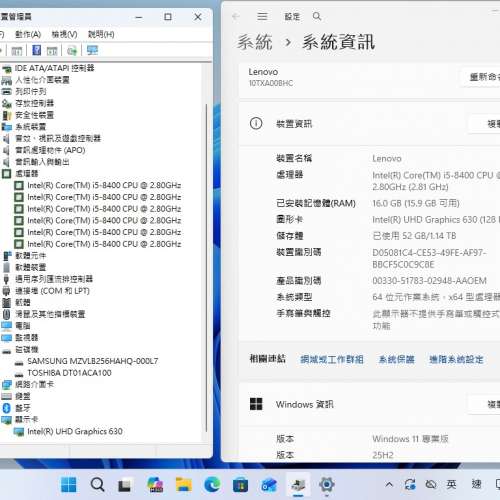Open Outlook from the taskbar
This screenshot has width=500, height=500.
269,485
